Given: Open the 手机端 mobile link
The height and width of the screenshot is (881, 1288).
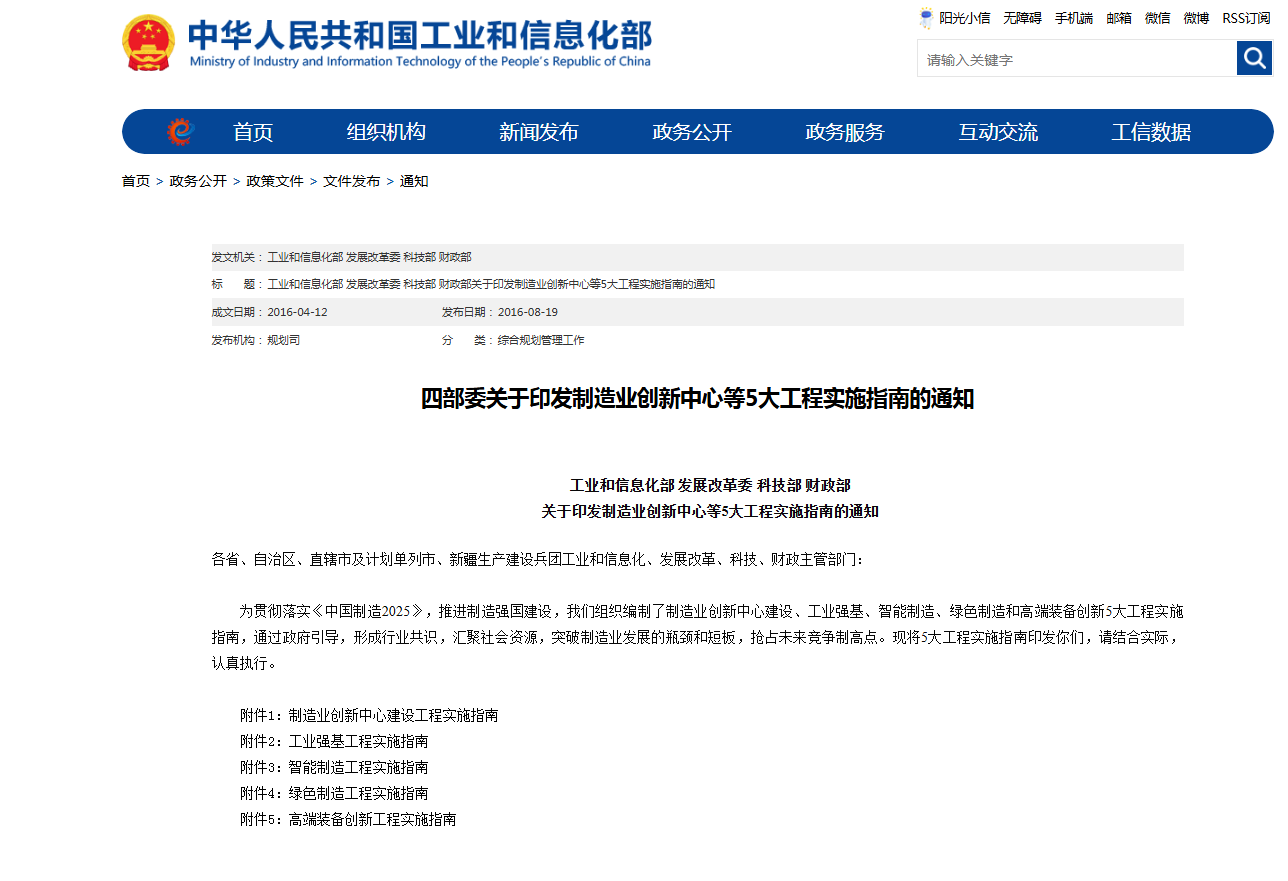Looking at the screenshot, I should [x=1074, y=18].
